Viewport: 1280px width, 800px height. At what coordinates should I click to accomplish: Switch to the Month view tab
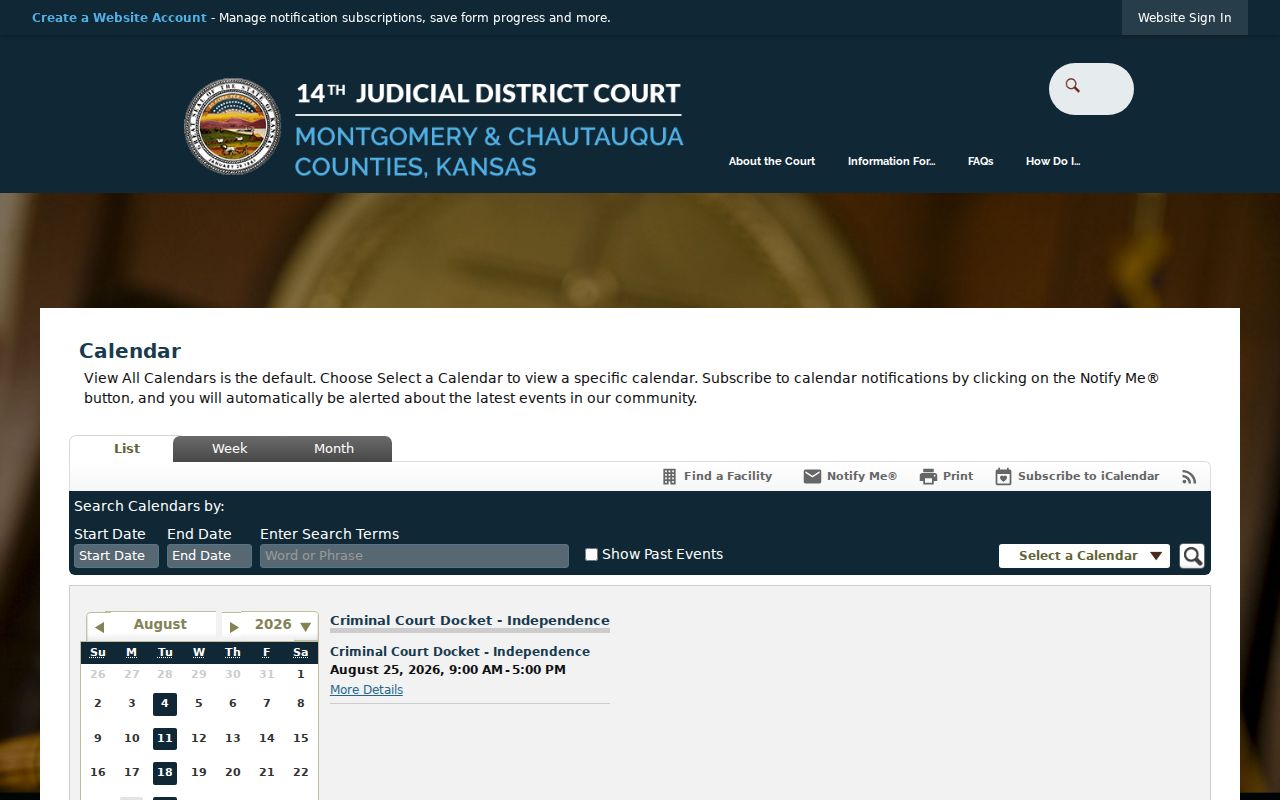(x=334, y=449)
